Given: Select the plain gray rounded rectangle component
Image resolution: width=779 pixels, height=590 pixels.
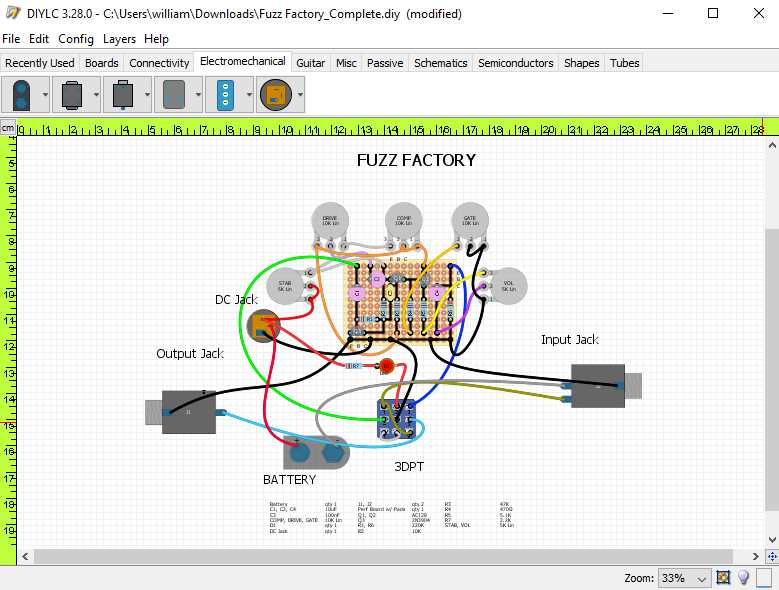Looking at the screenshot, I should [x=173, y=94].
